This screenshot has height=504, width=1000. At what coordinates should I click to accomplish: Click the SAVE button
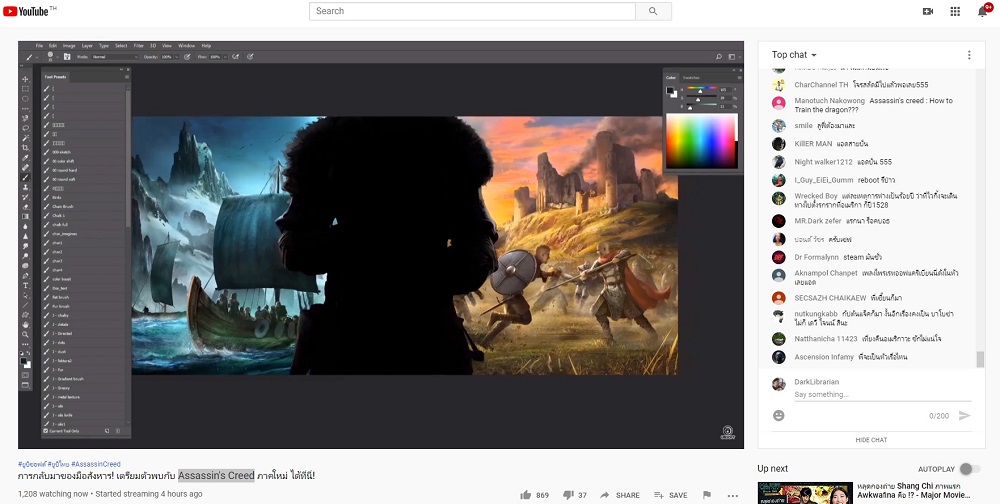pos(671,495)
